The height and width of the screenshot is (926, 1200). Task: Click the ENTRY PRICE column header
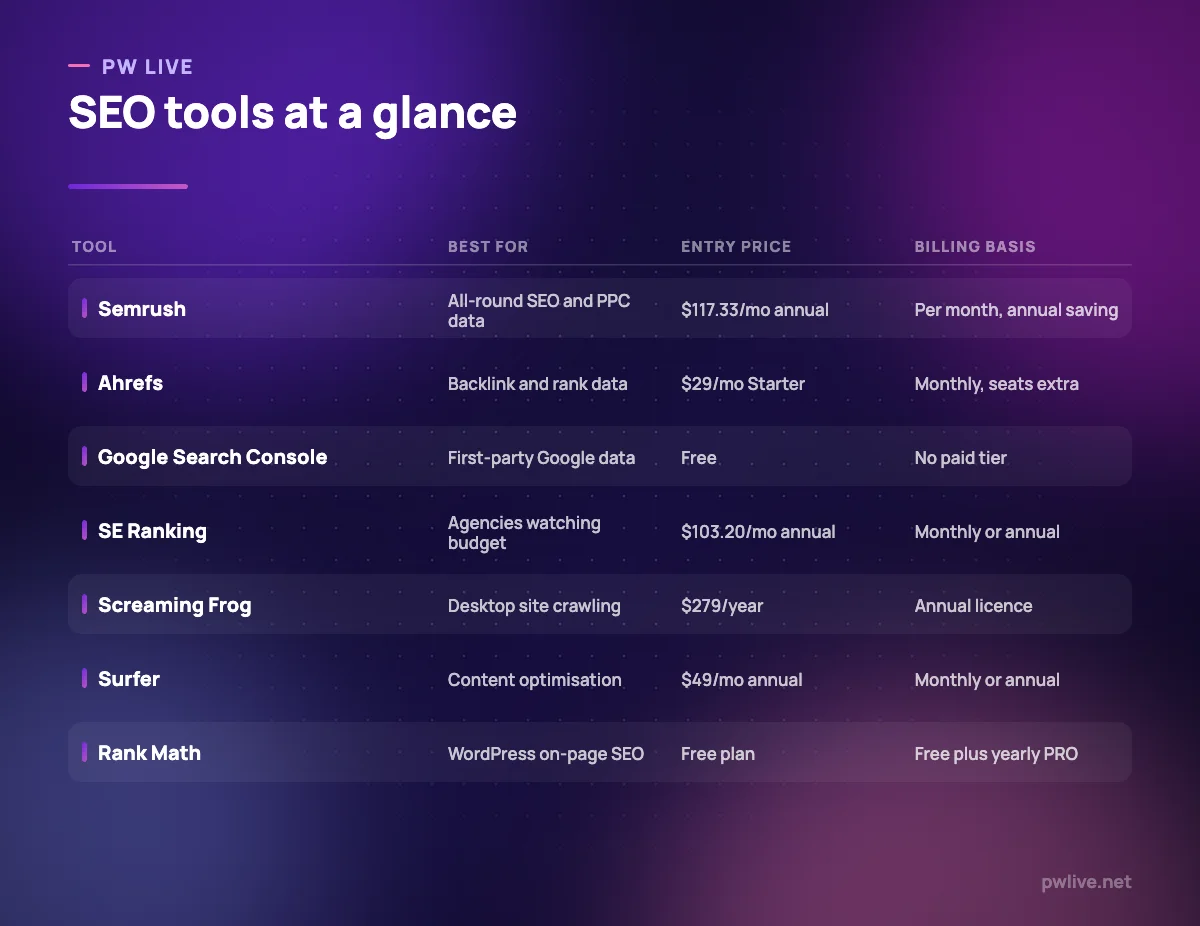736,246
